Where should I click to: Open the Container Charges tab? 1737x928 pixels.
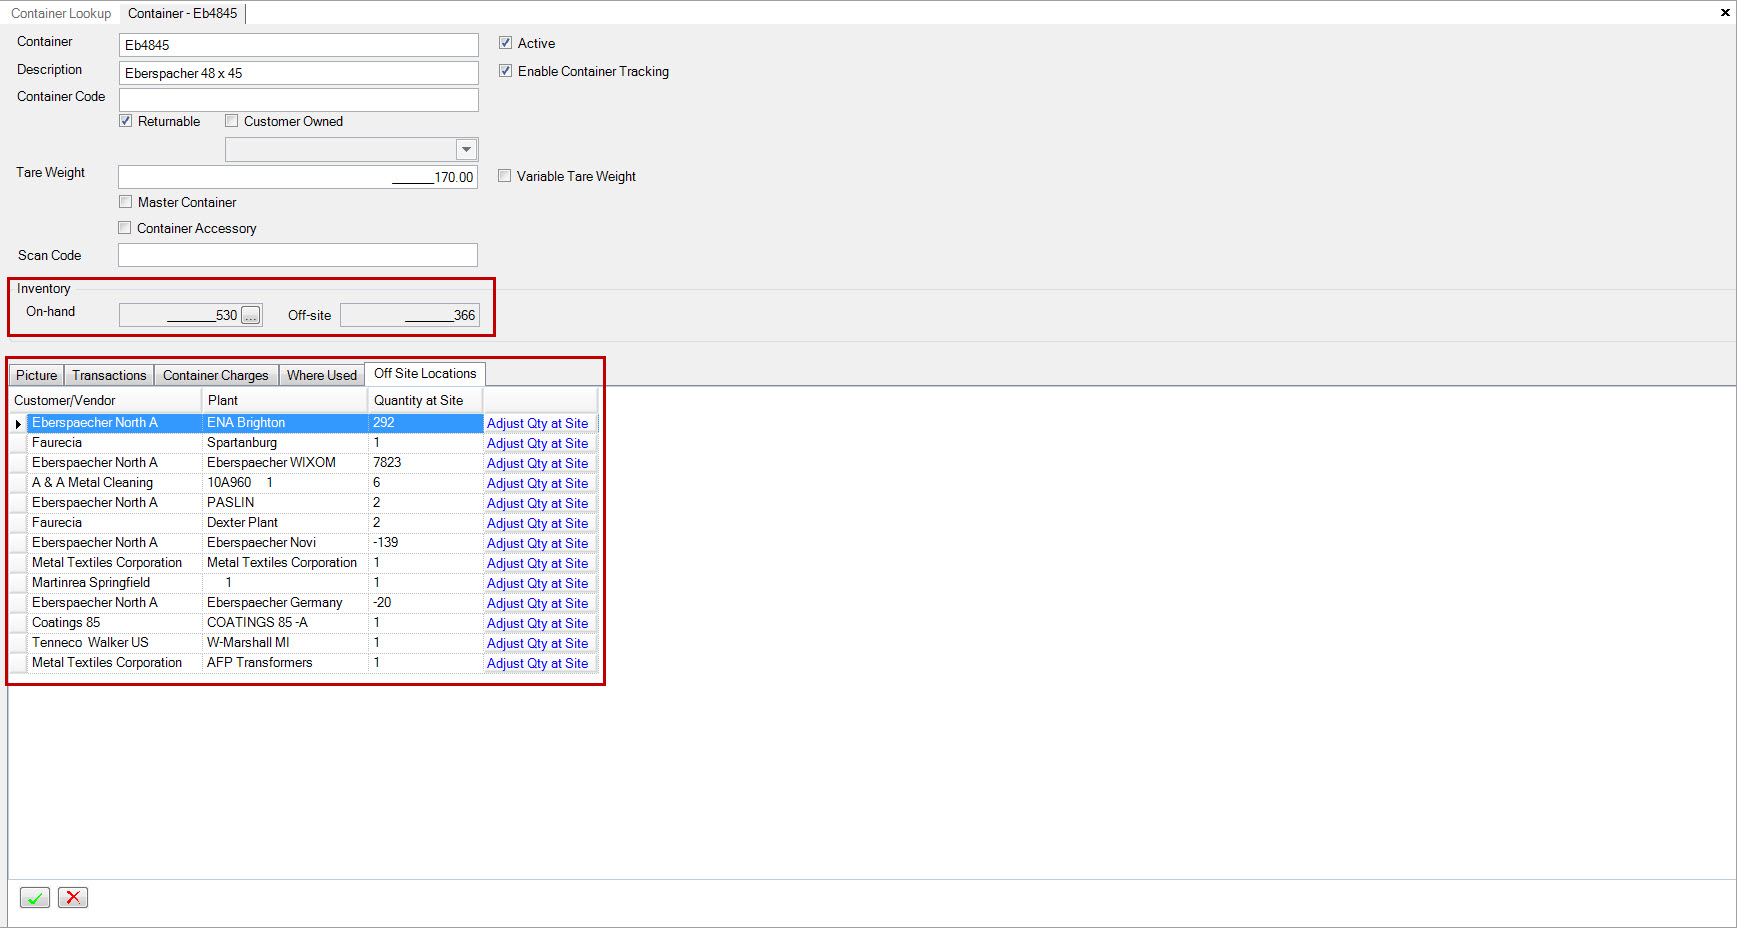(216, 375)
